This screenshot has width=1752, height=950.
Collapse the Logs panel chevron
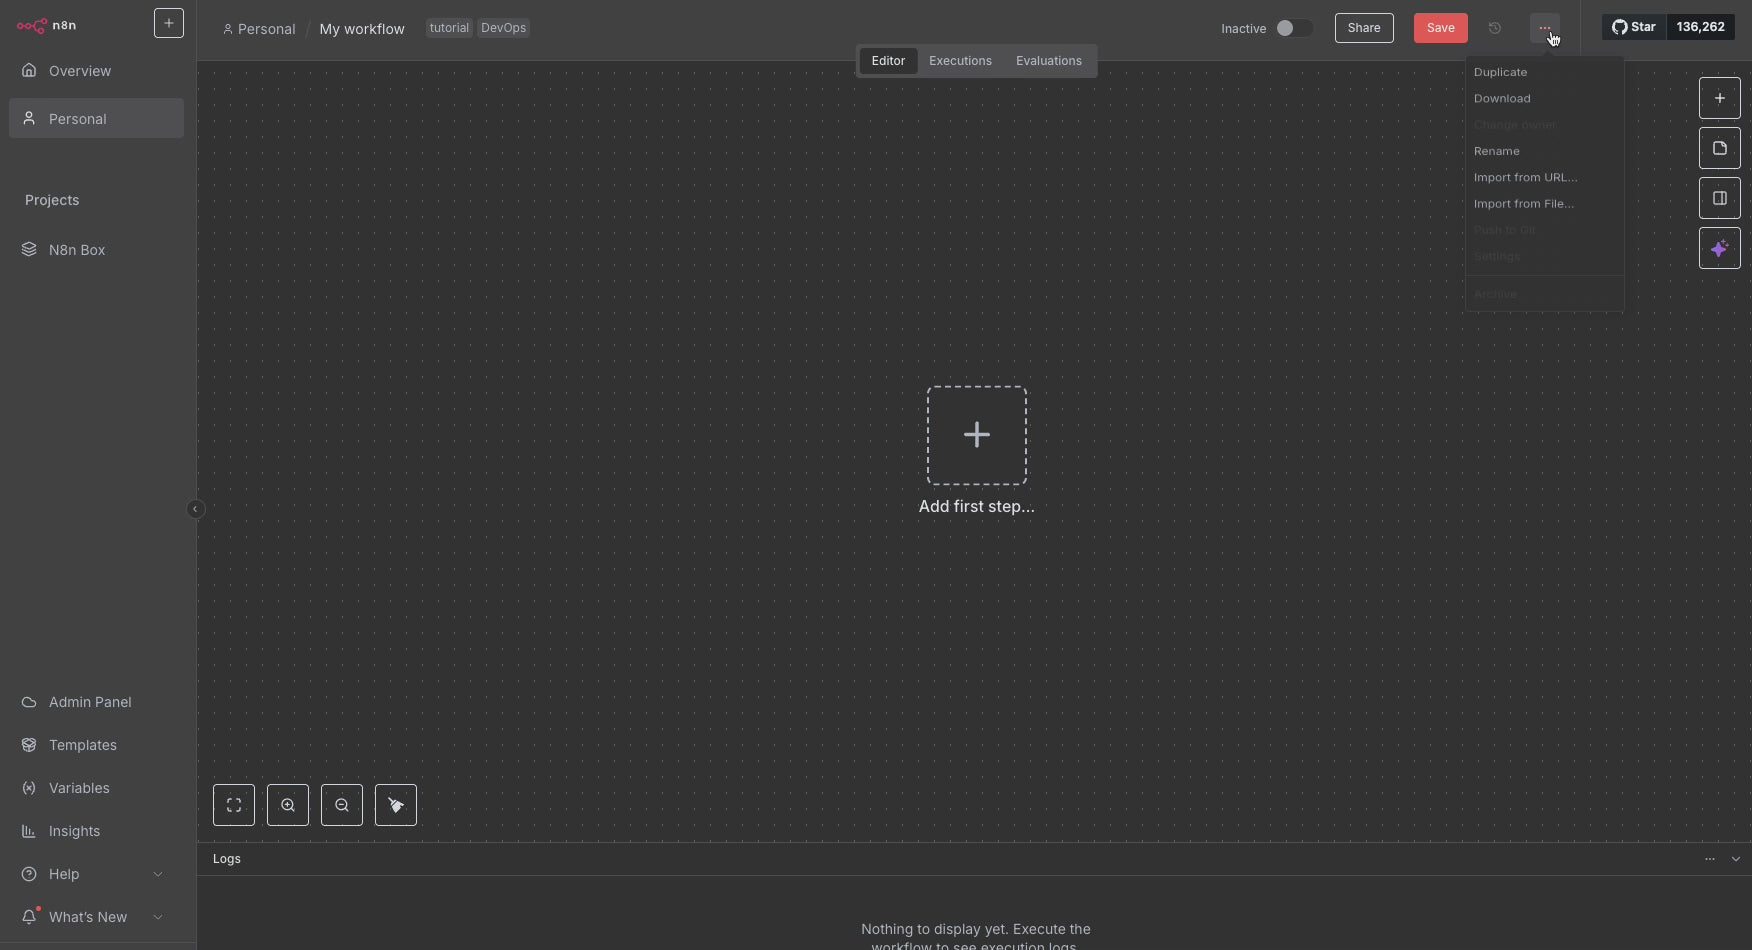pyautogui.click(x=1735, y=859)
